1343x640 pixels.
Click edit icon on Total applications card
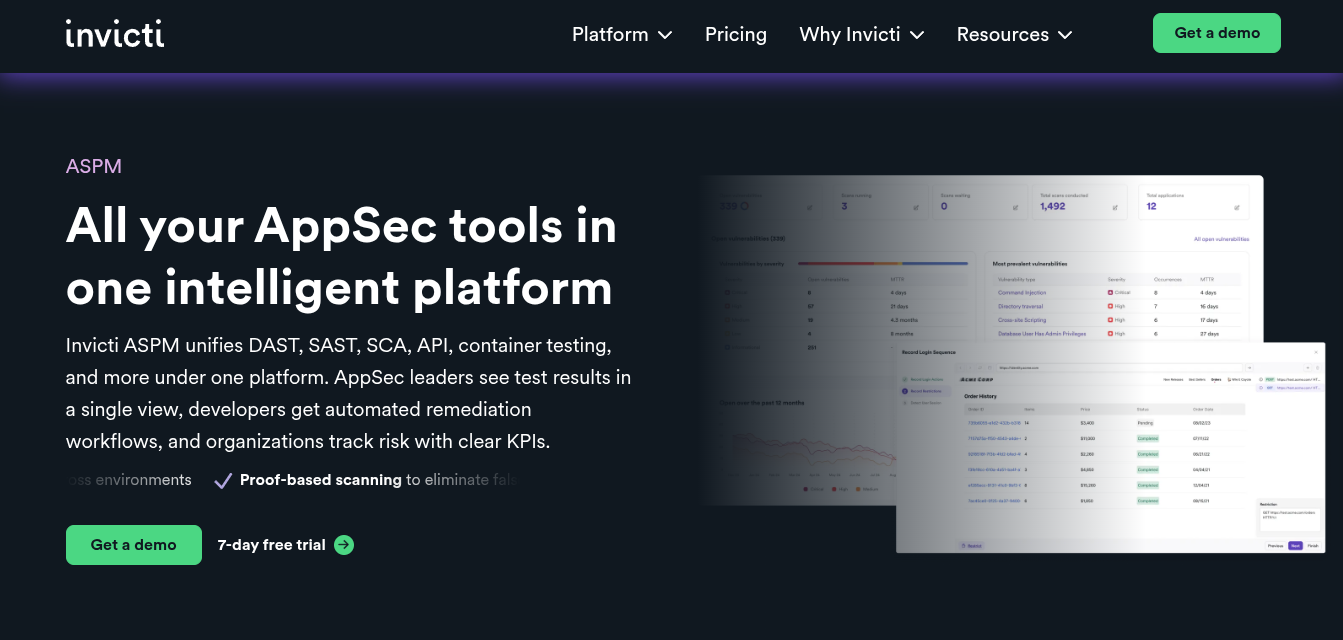point(1237,207)
